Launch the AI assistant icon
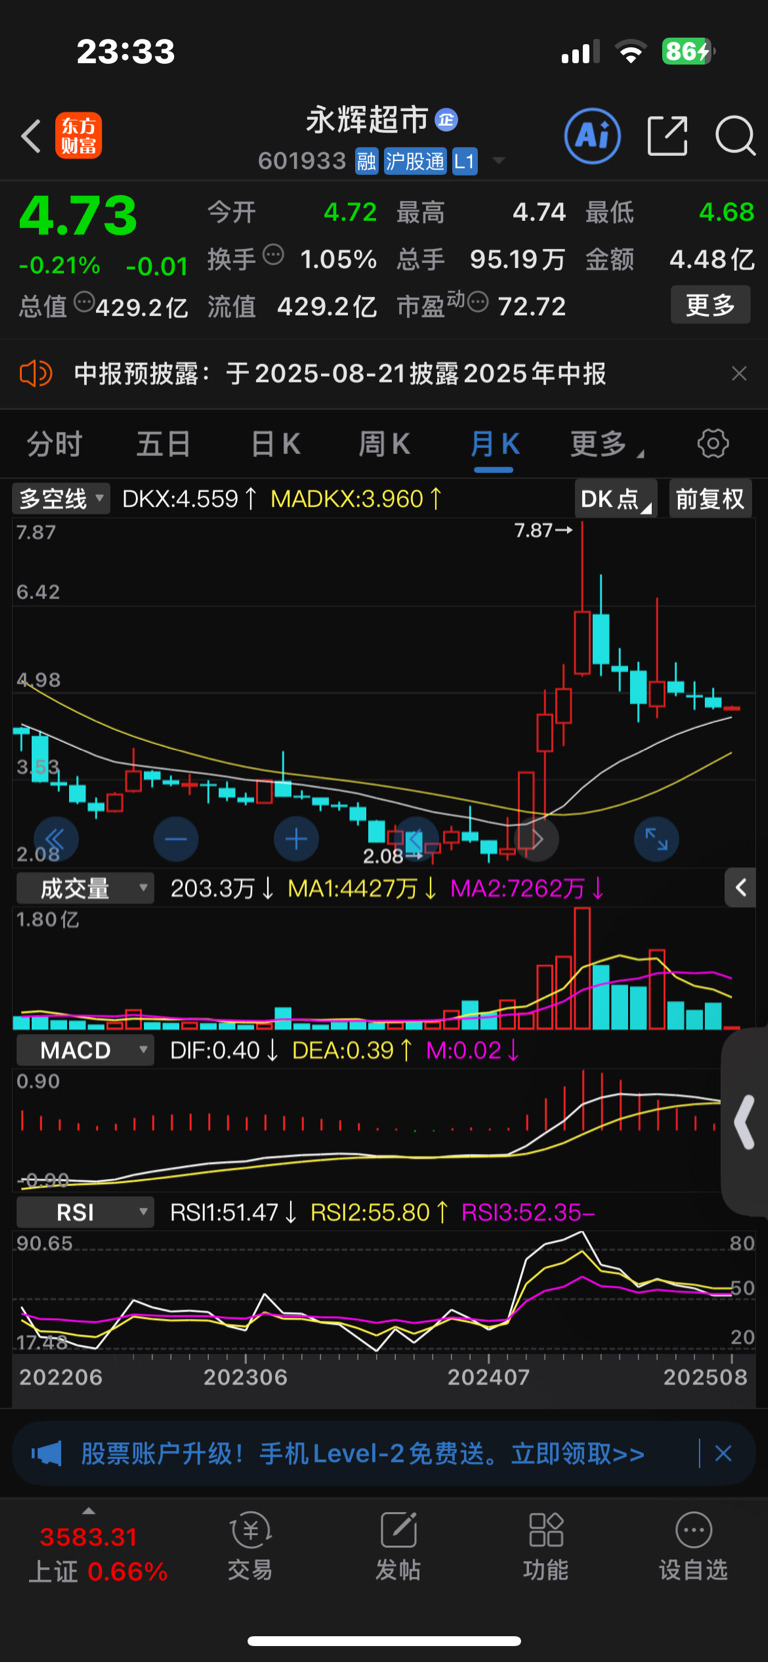The height and width of the screenshot is (1663, 768). point(593,135)
